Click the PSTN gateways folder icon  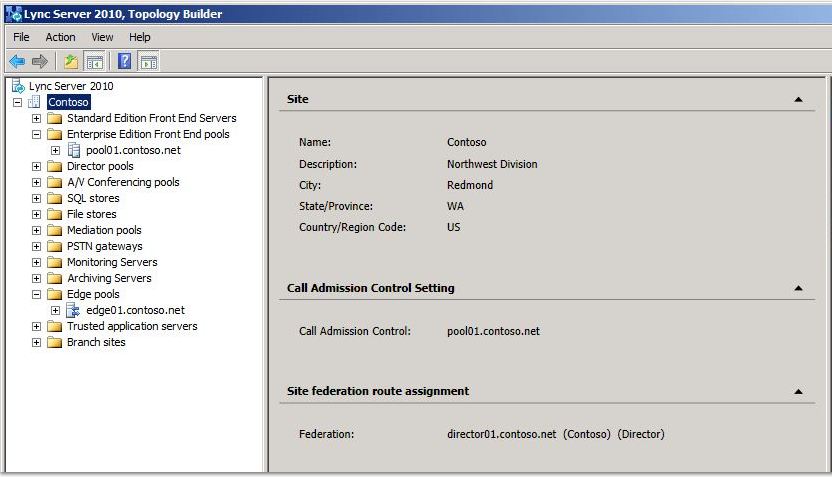click(55, 246)
